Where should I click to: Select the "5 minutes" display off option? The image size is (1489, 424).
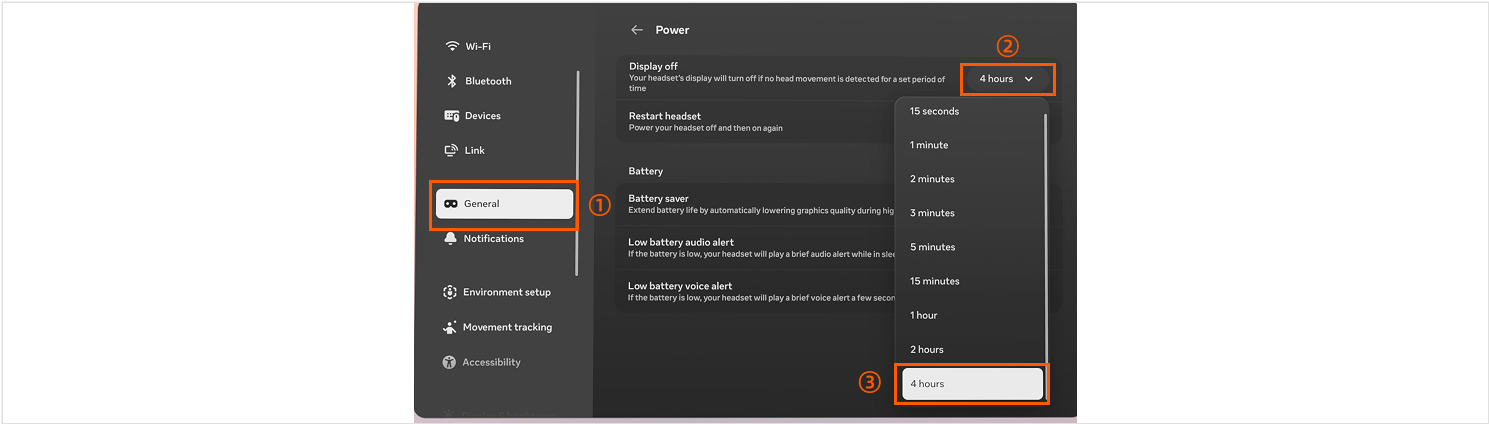click(x=932, y=248)
